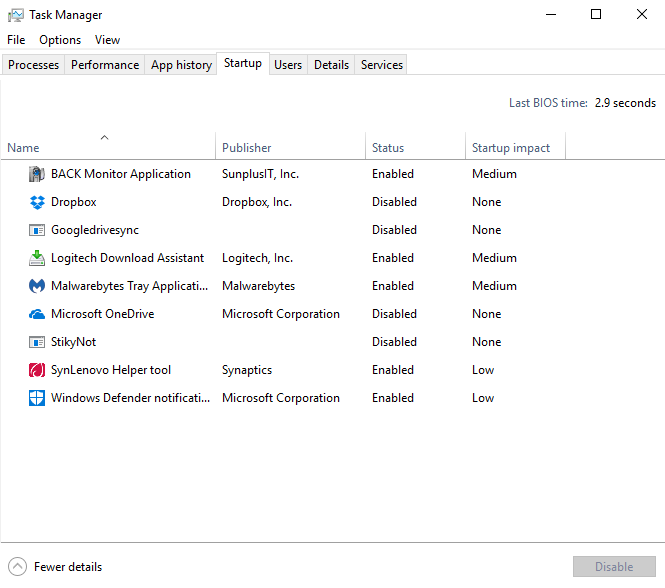The height and width of the screenshot is (588, 665).
Task: Select the Malwarebytes Tray Applicati... text
Action: 130,286
